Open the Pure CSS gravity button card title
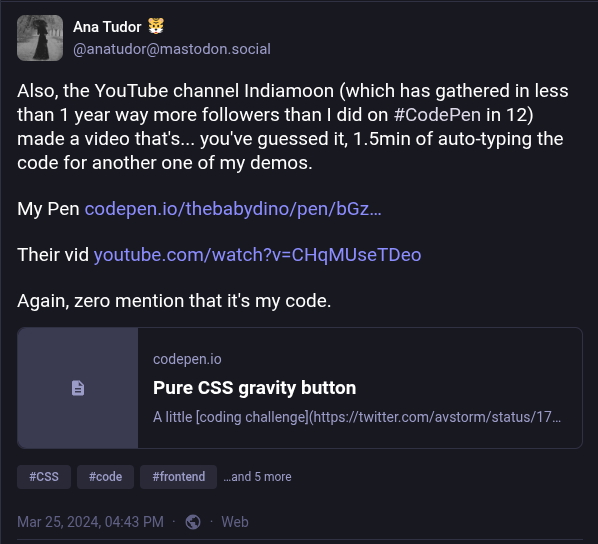Image resolution: width=598 pixels, height=544 pixels. pyautogui.click(x=254, y=388)
